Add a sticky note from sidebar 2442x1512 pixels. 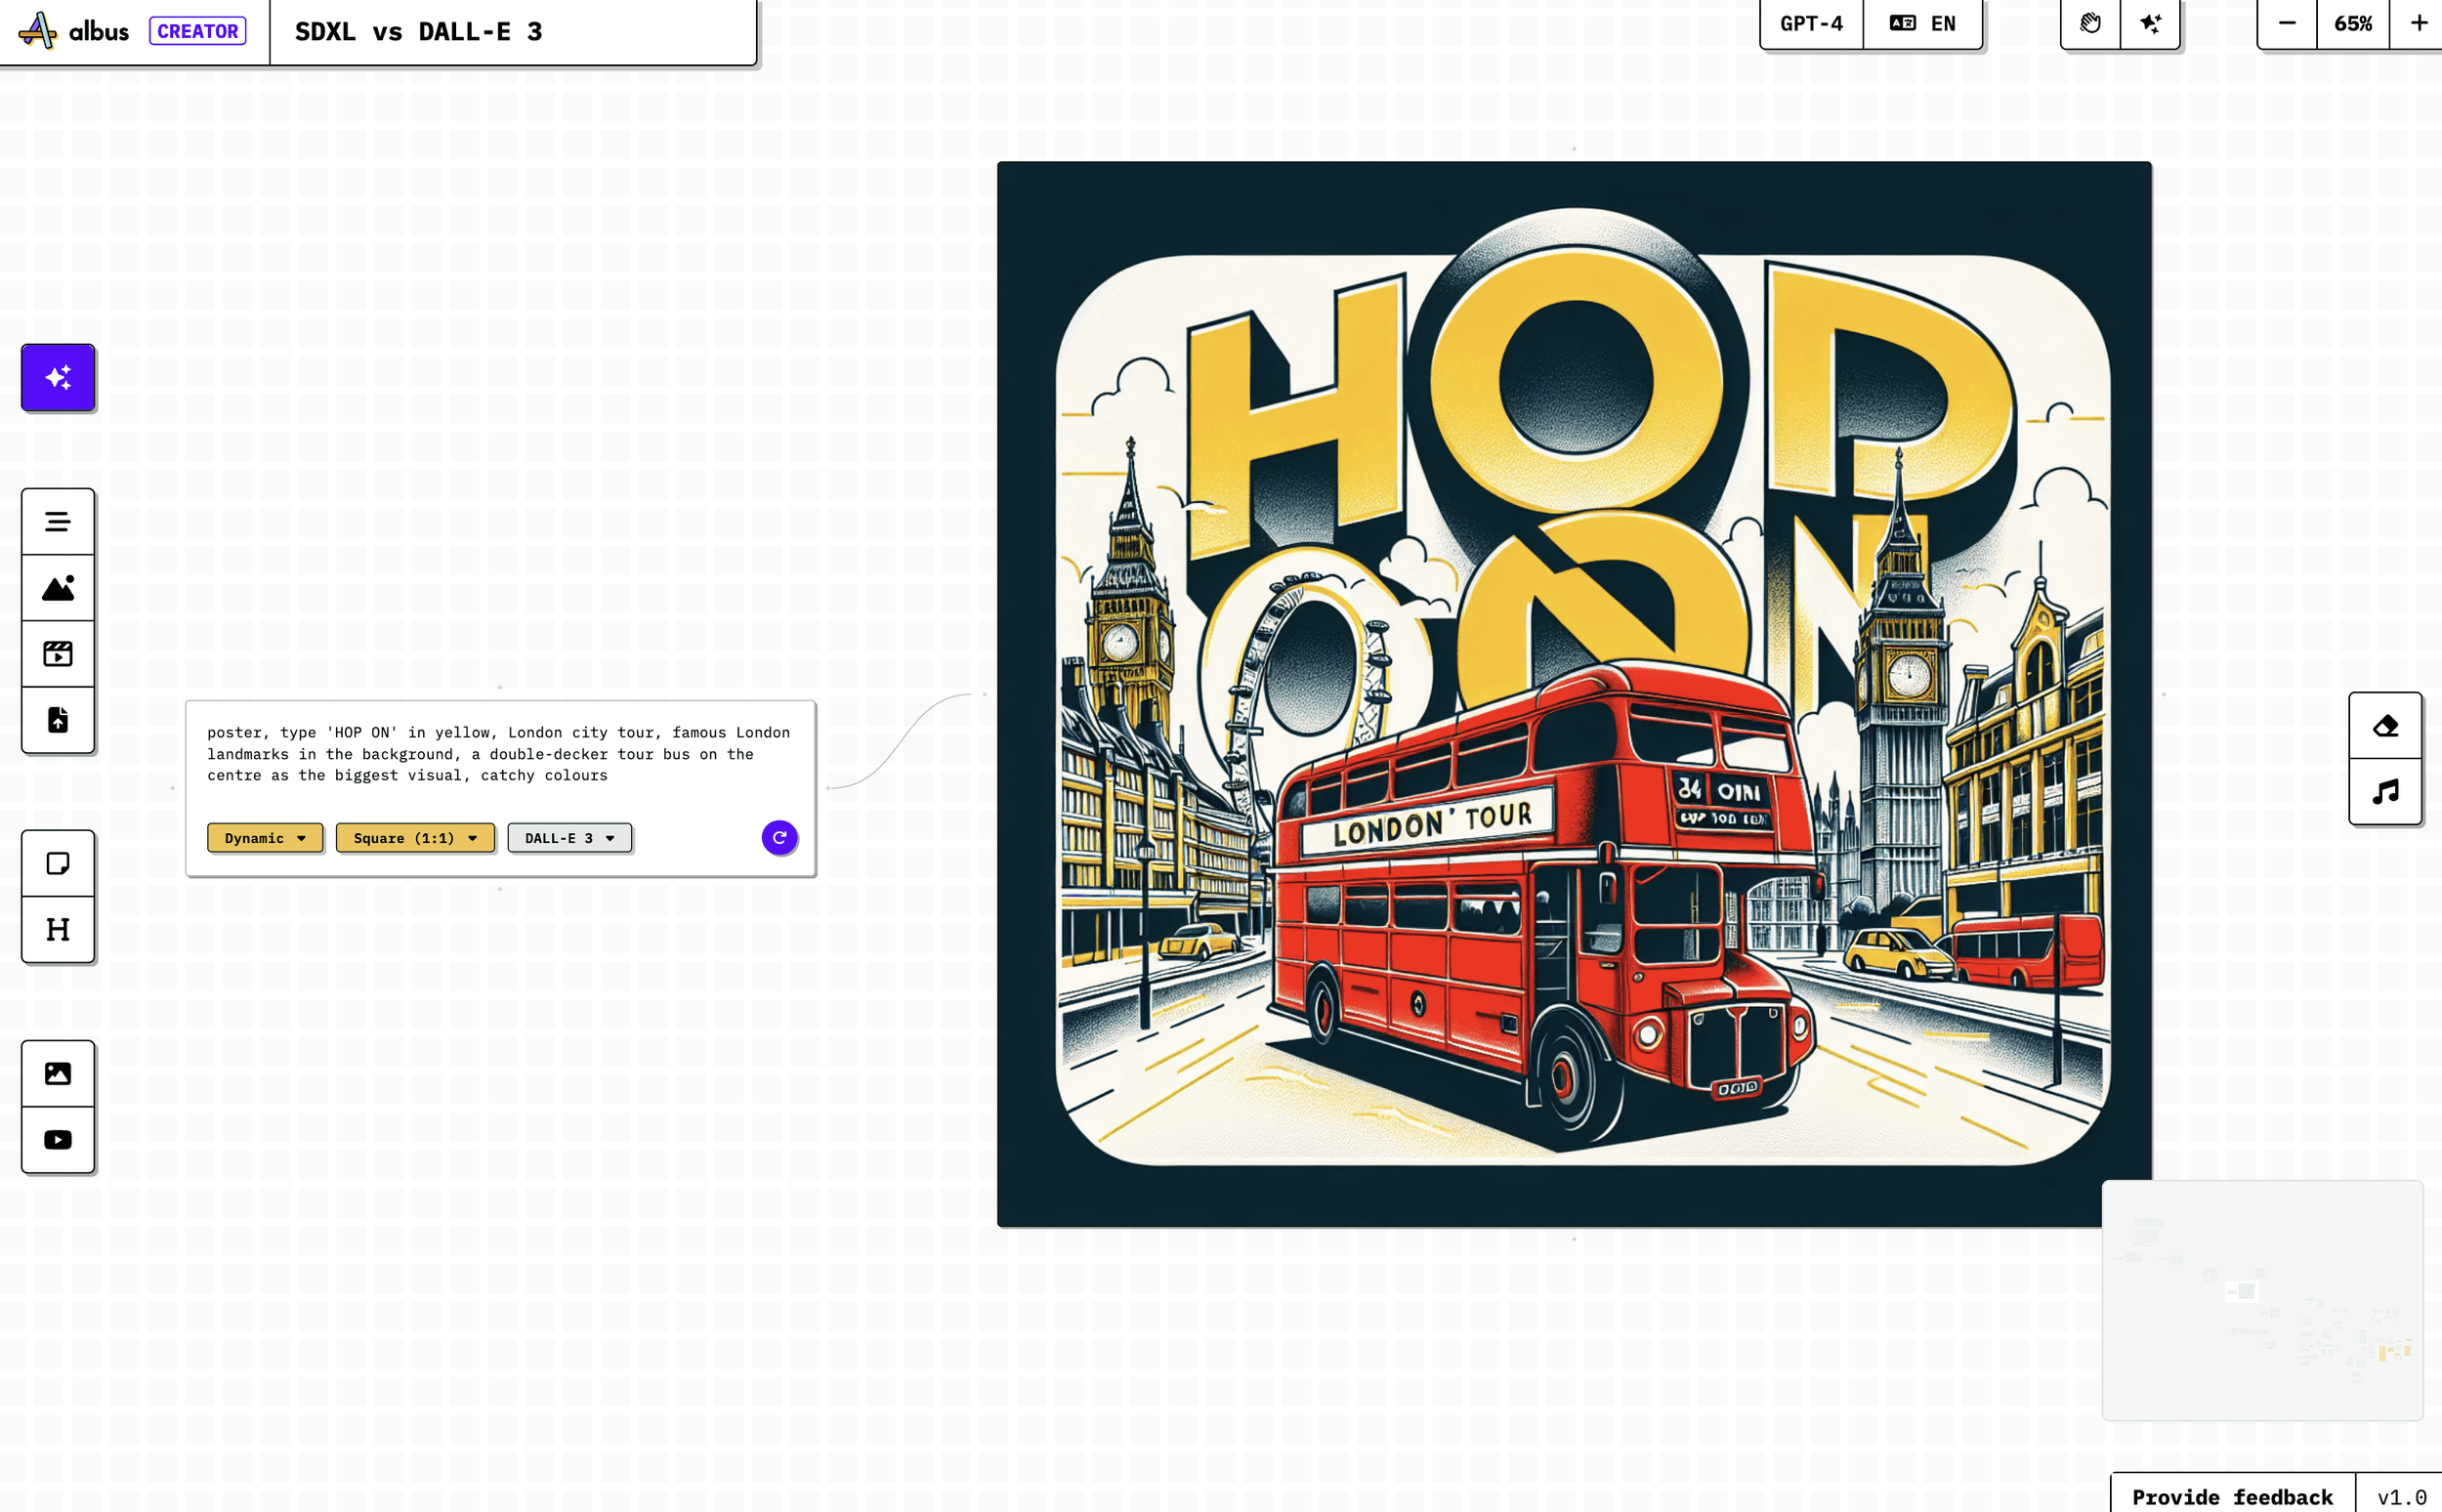(x=58, y=863)
